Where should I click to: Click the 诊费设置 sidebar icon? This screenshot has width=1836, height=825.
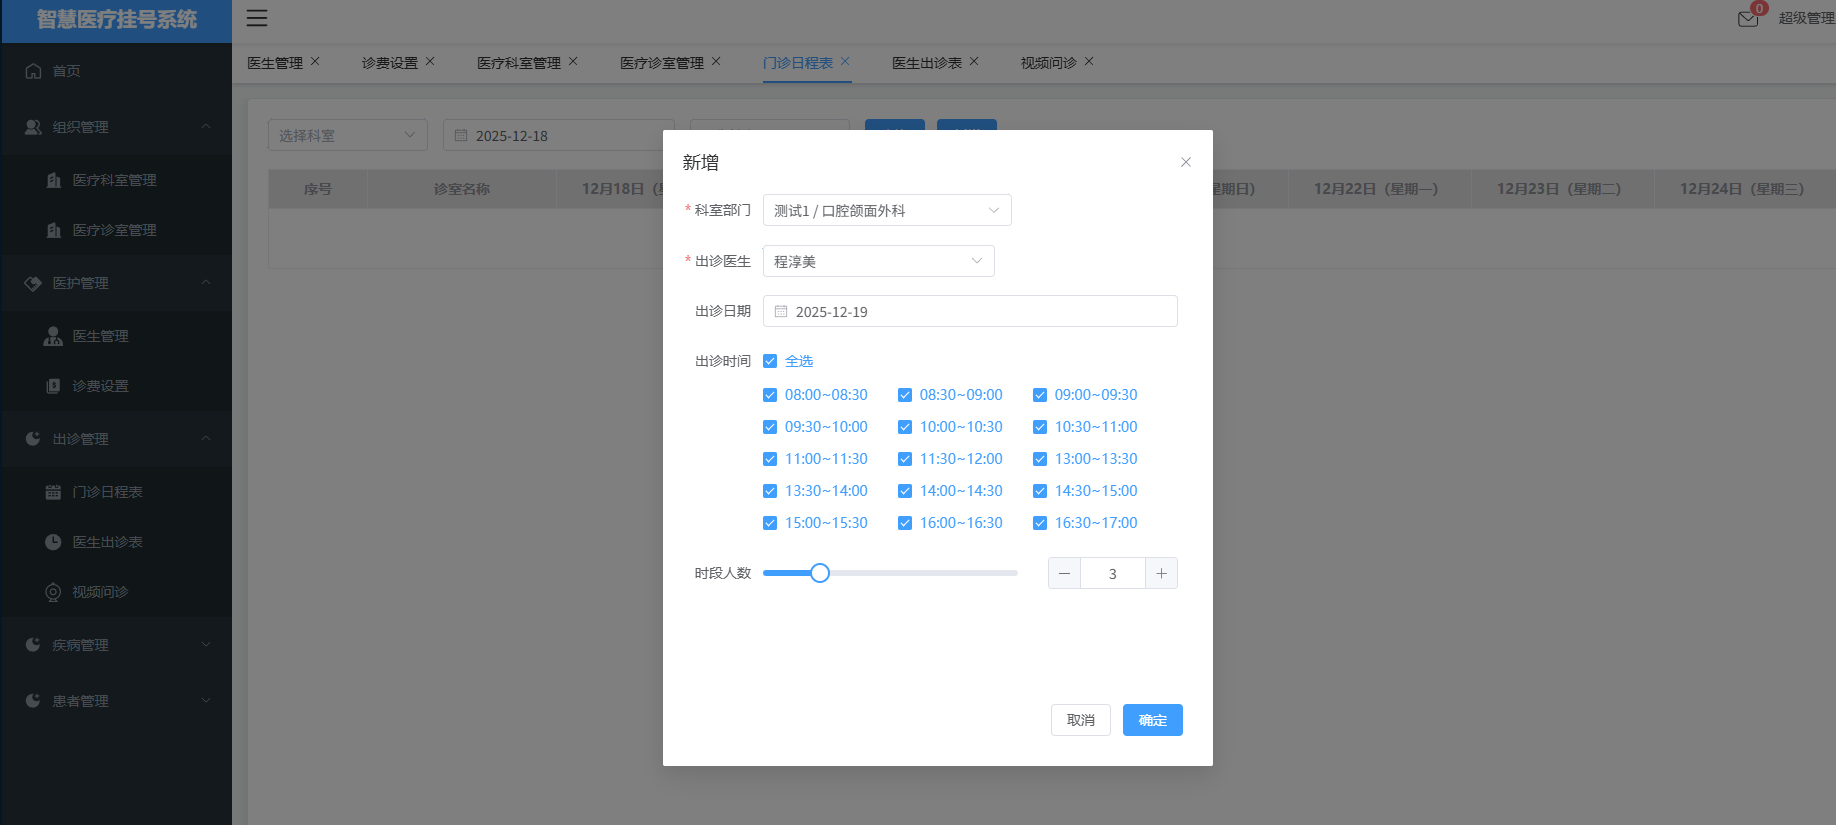click(54, 386)
